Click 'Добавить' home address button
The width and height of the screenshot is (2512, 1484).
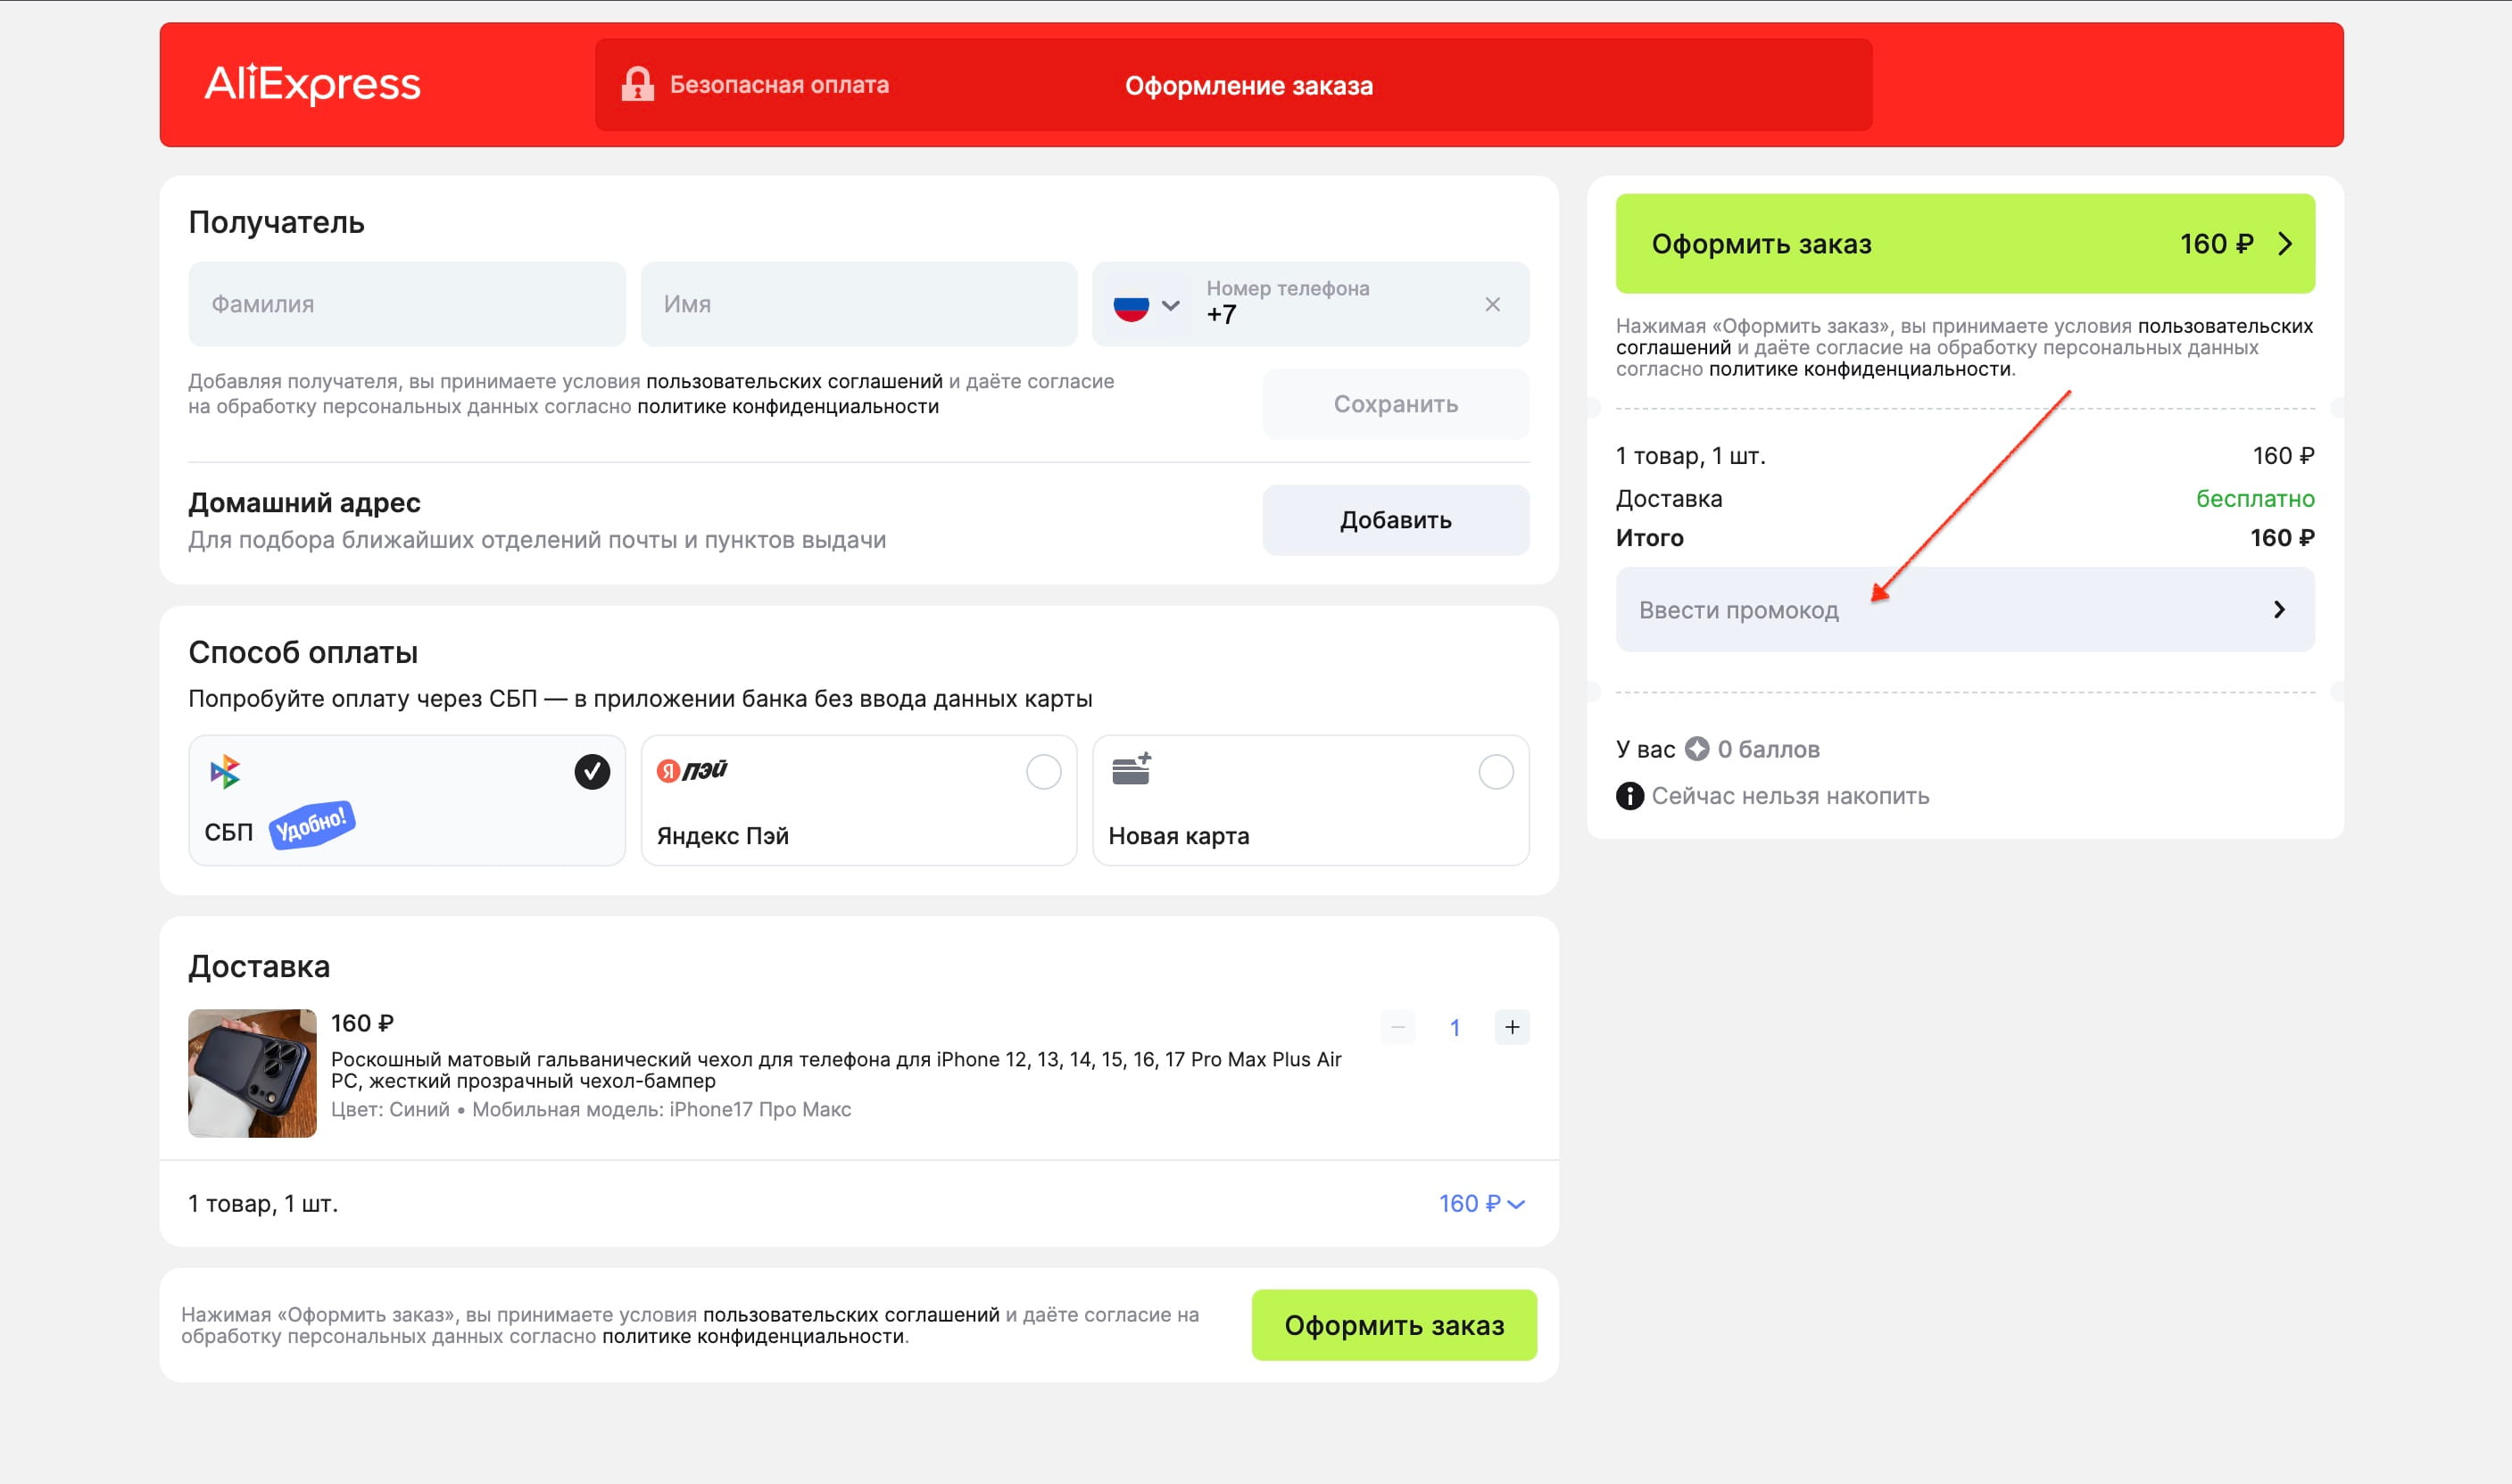click(1395, 520)
